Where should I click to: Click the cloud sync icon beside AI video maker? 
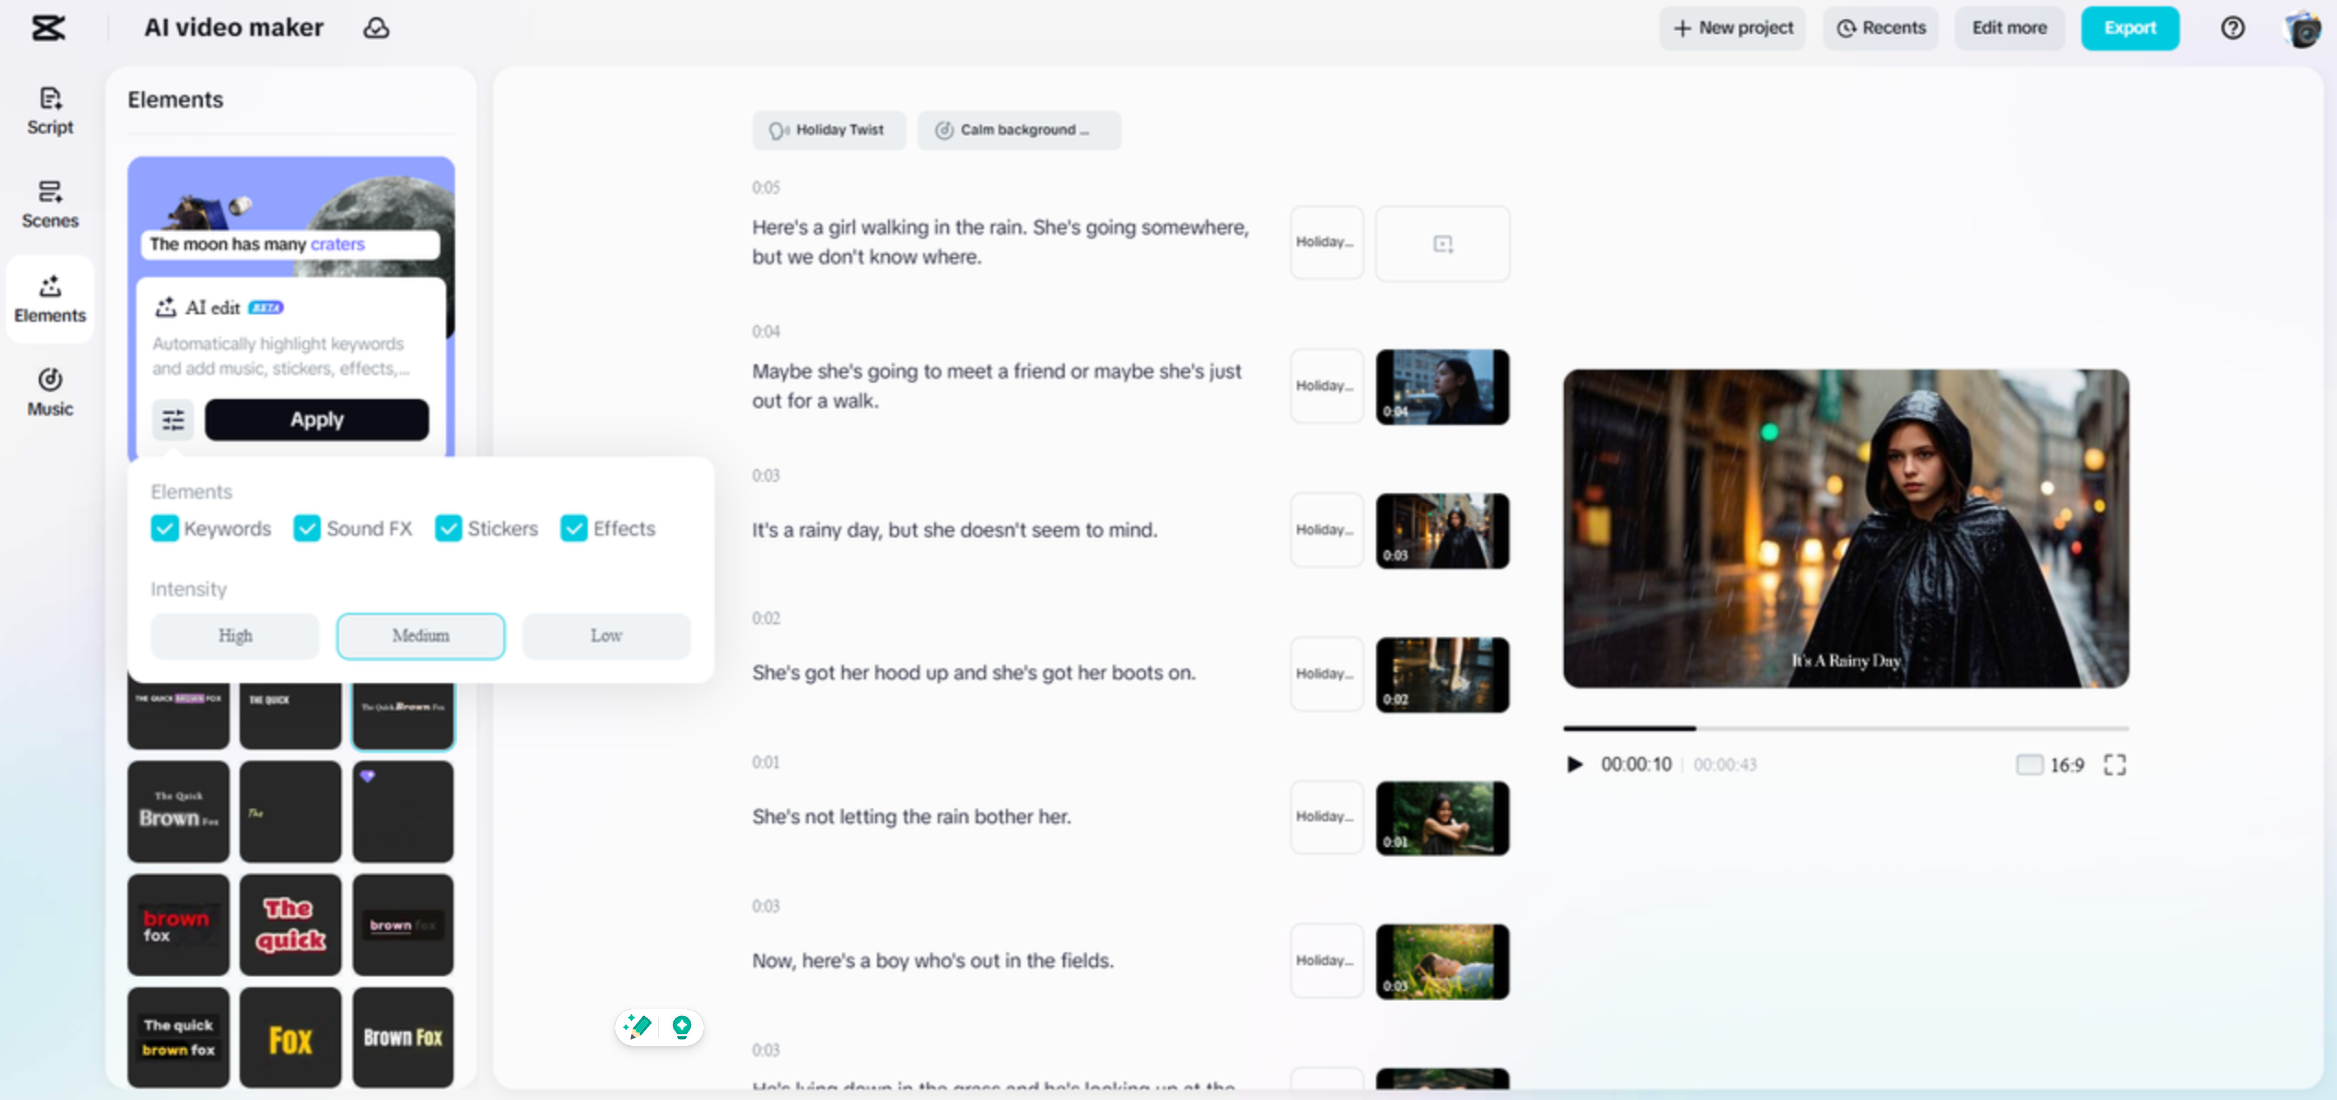coord(377,28)
